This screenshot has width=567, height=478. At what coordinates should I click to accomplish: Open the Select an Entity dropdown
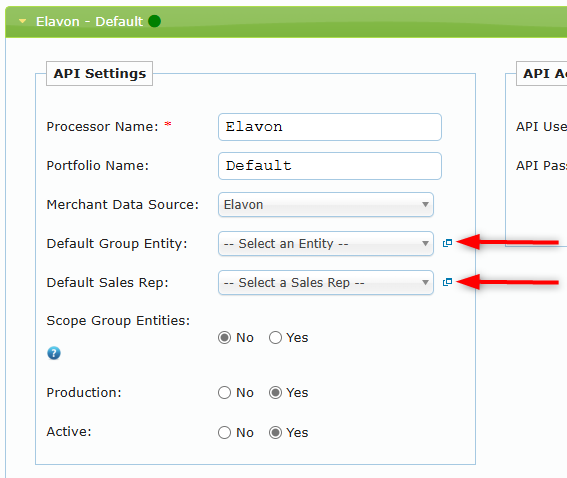(x=326, y=244)
